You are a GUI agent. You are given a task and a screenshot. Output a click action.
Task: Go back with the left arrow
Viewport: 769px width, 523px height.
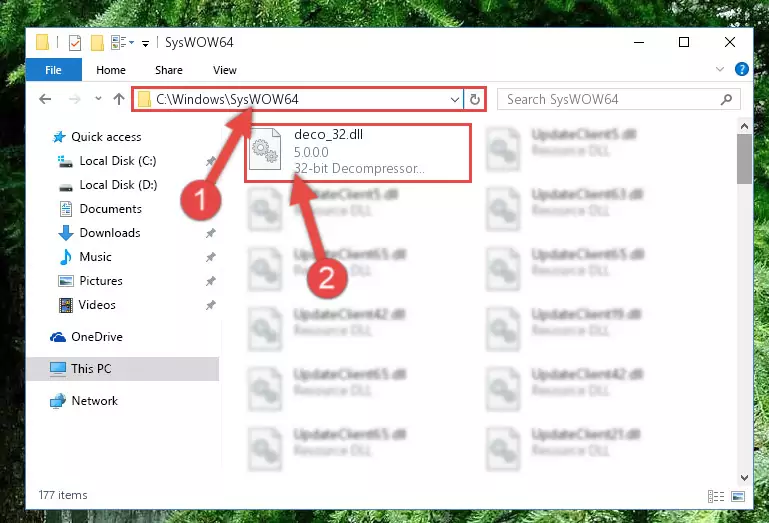pyautogui.click(x=45, y=99)
